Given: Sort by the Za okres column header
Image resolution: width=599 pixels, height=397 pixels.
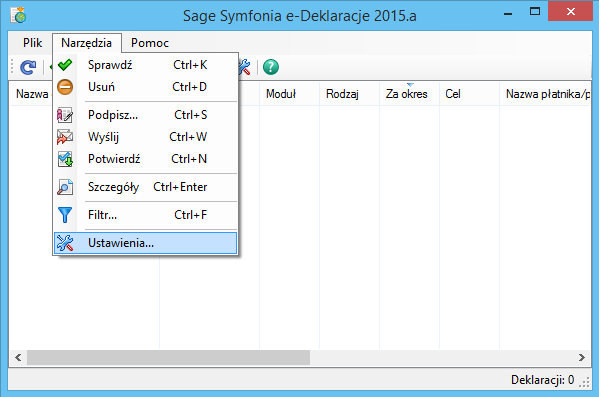Looking at the screenshot, I should pos(410,94).
